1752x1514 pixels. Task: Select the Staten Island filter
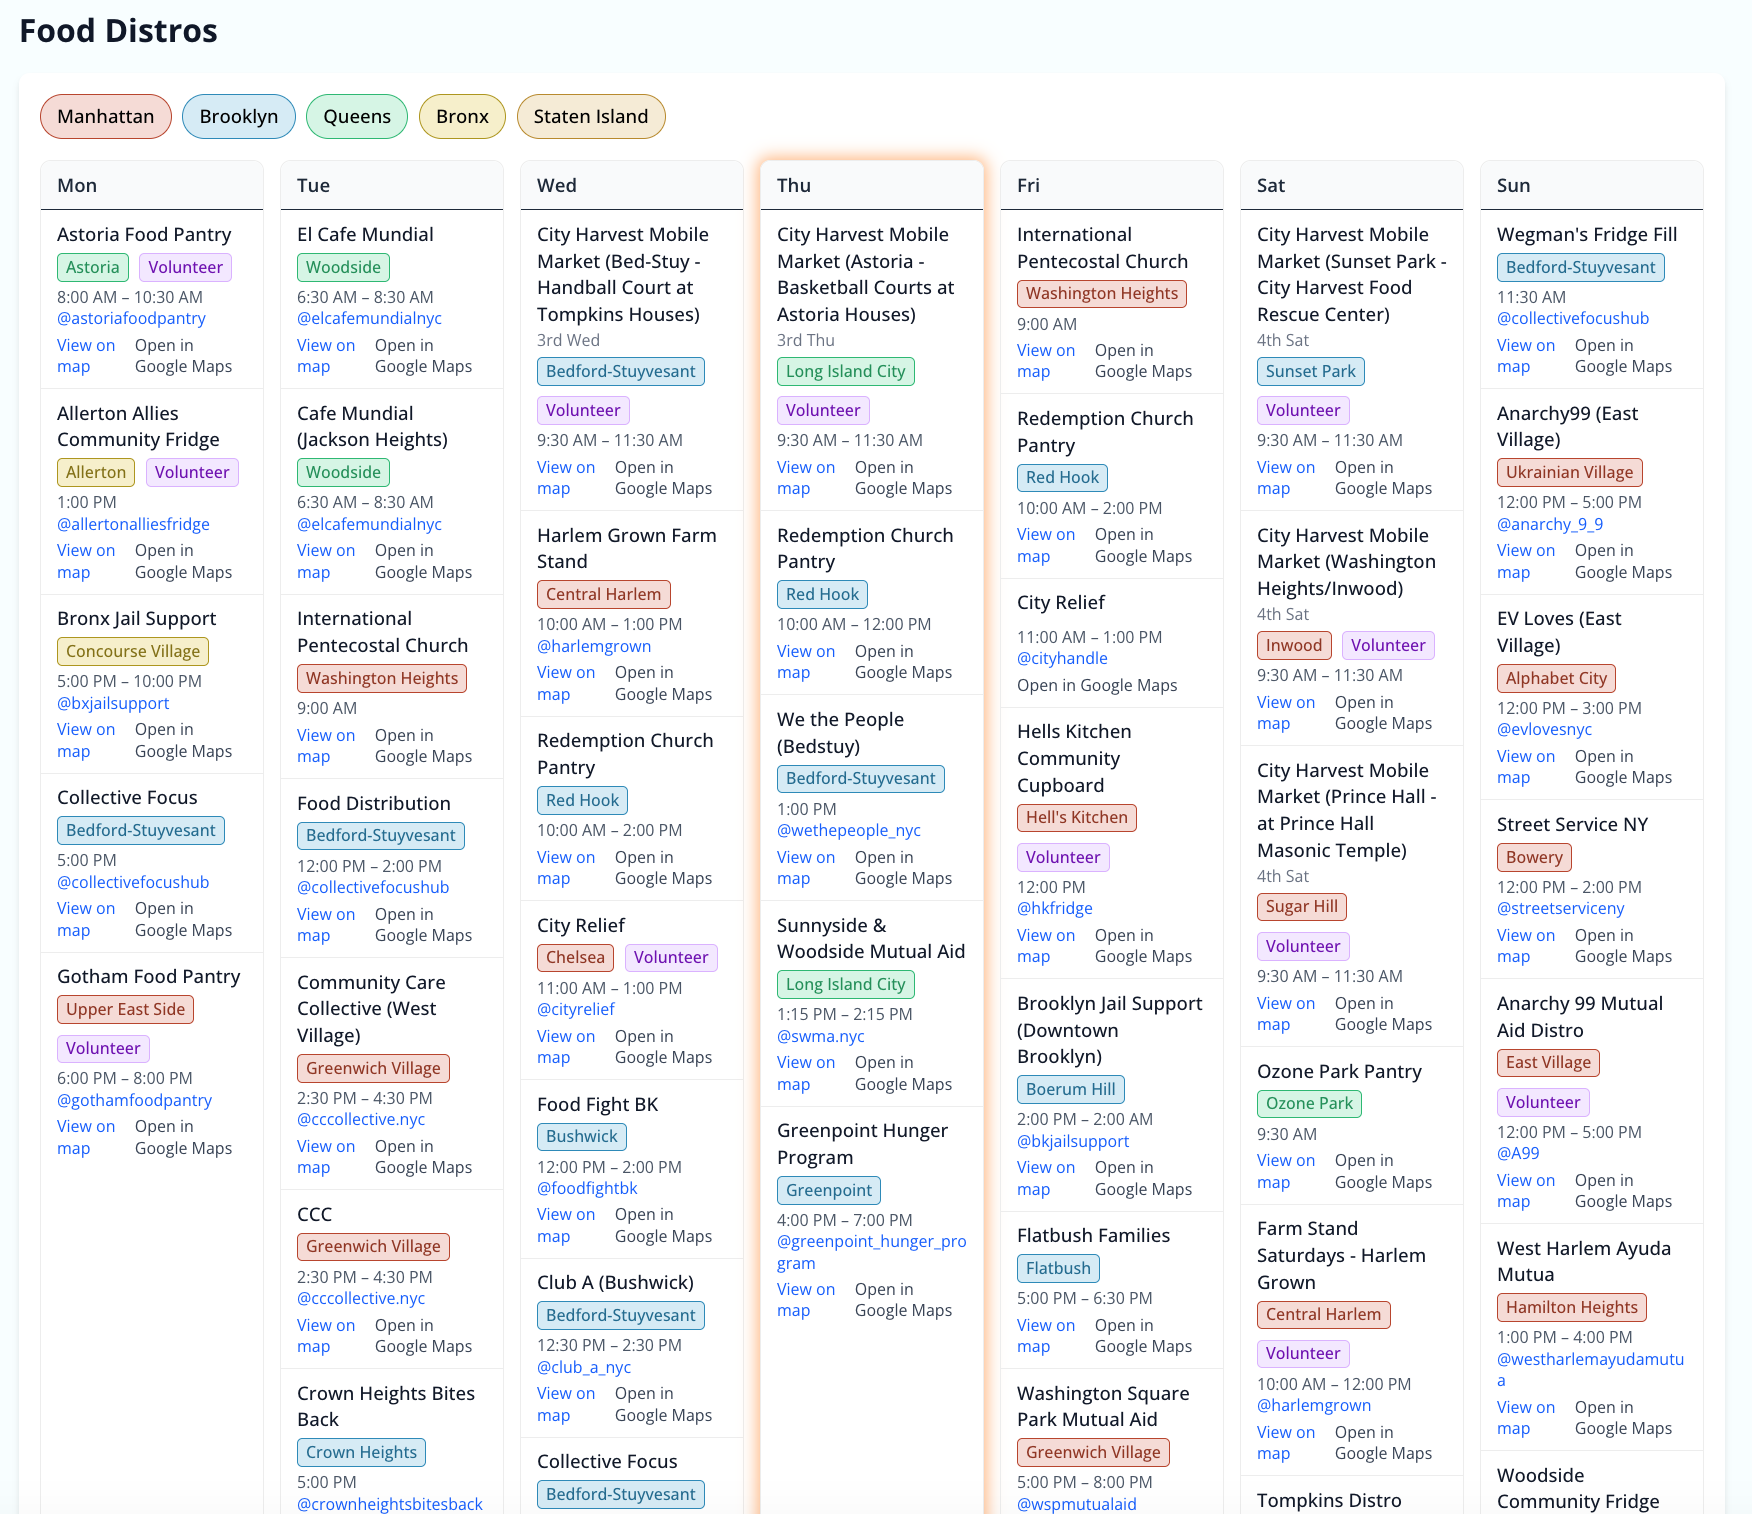coord(591,116)
